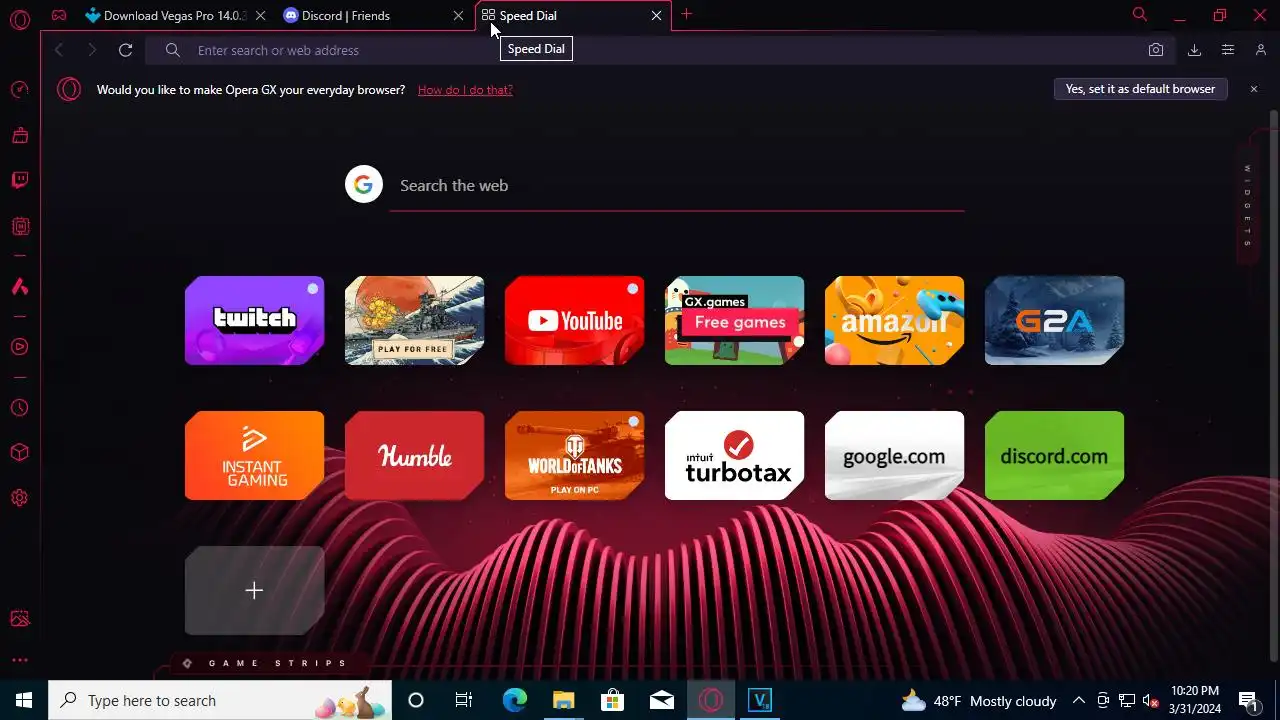Open GX Cleaner broom icon in sidebar

point(19,135)
